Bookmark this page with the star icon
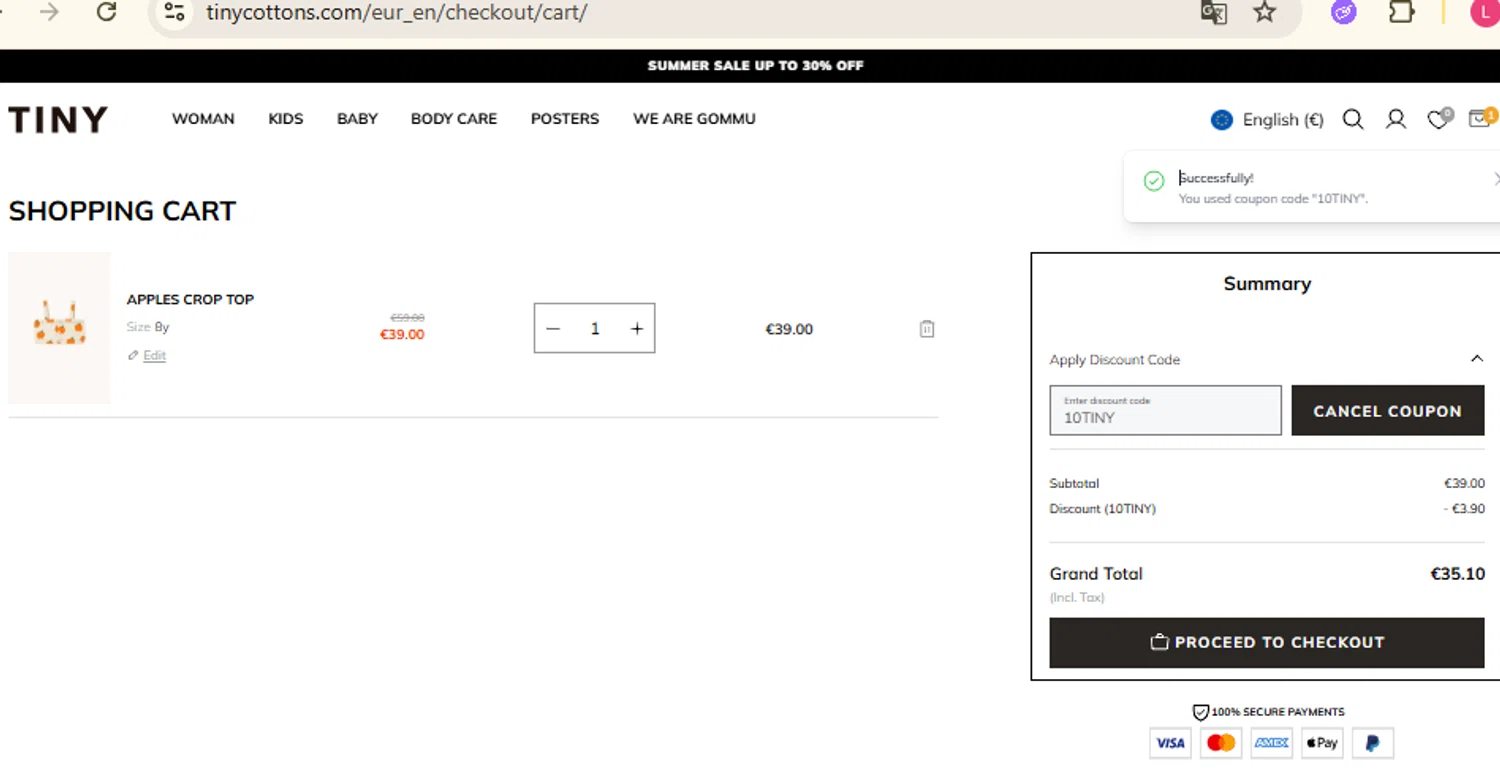The width and height of the screenshot is (1500, 782). tap(1265, 12)
